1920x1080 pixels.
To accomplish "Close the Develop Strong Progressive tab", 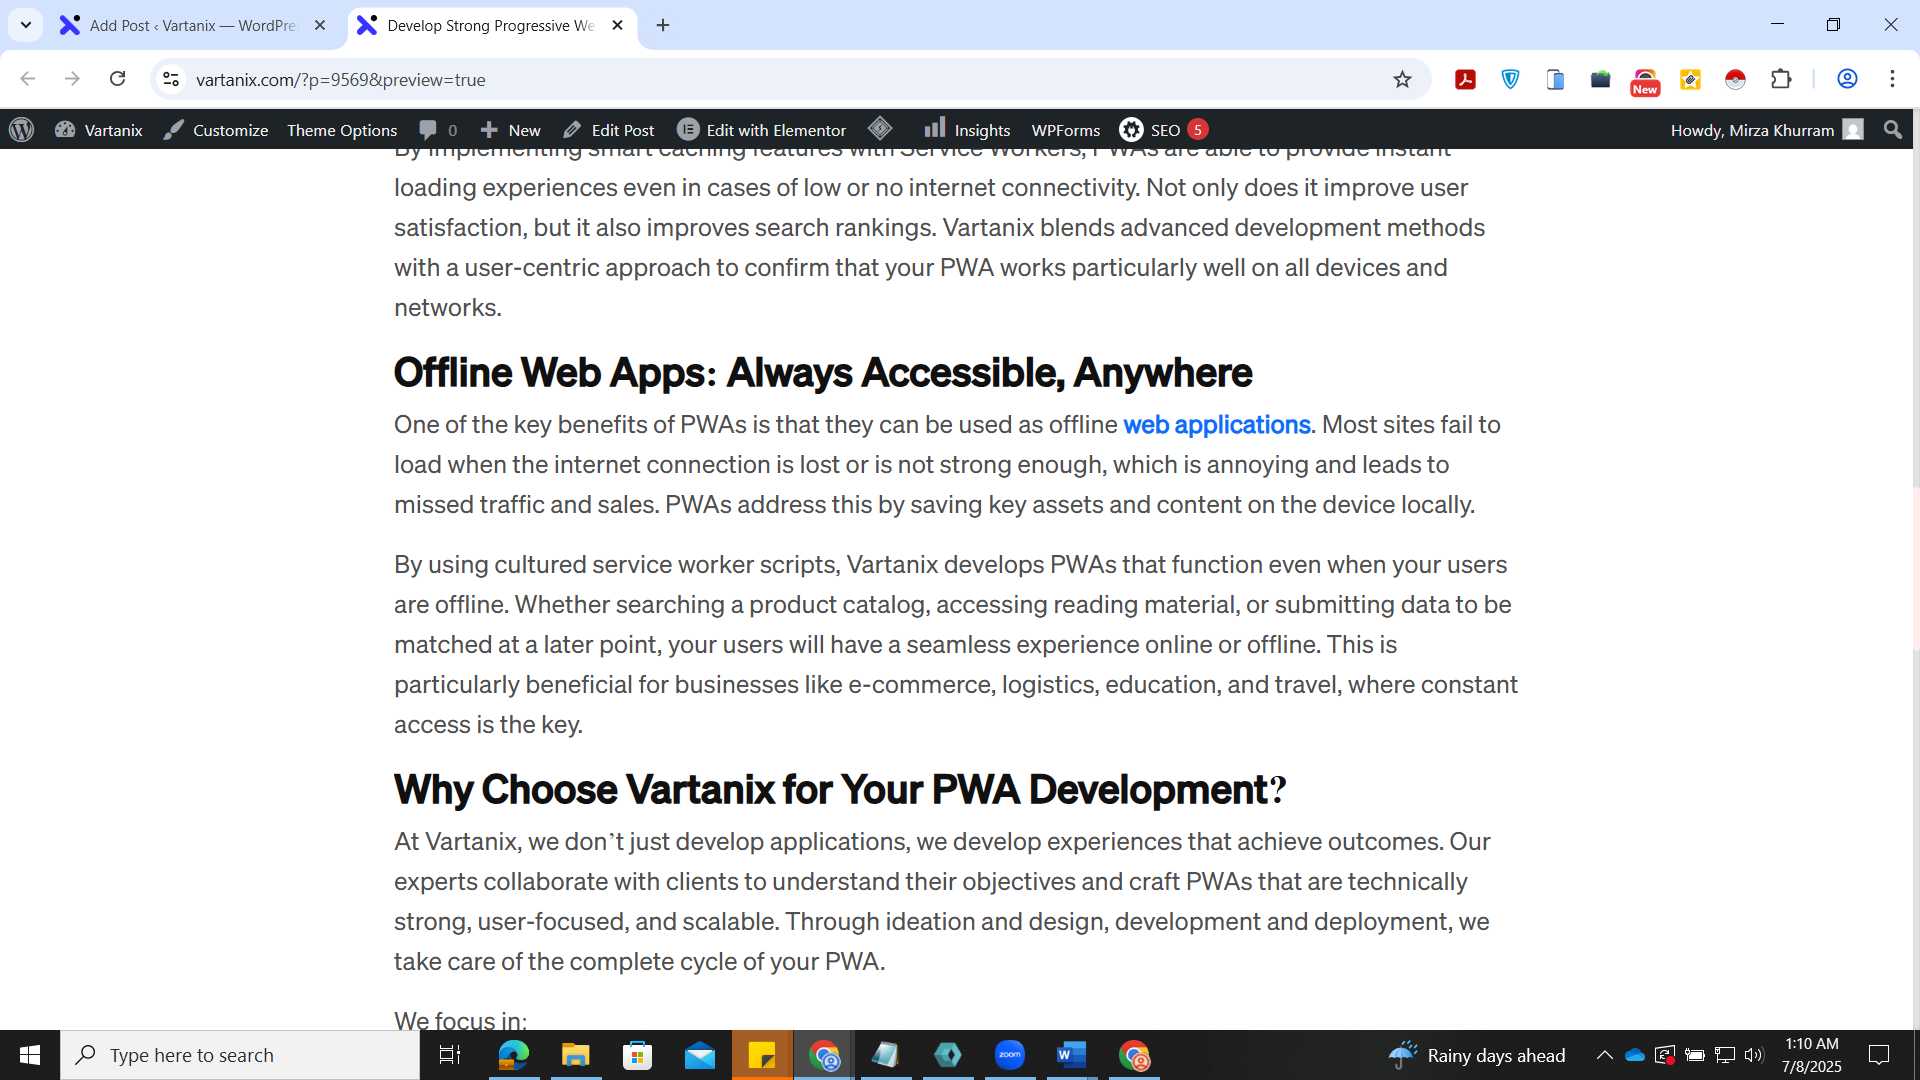I will 617,25.
